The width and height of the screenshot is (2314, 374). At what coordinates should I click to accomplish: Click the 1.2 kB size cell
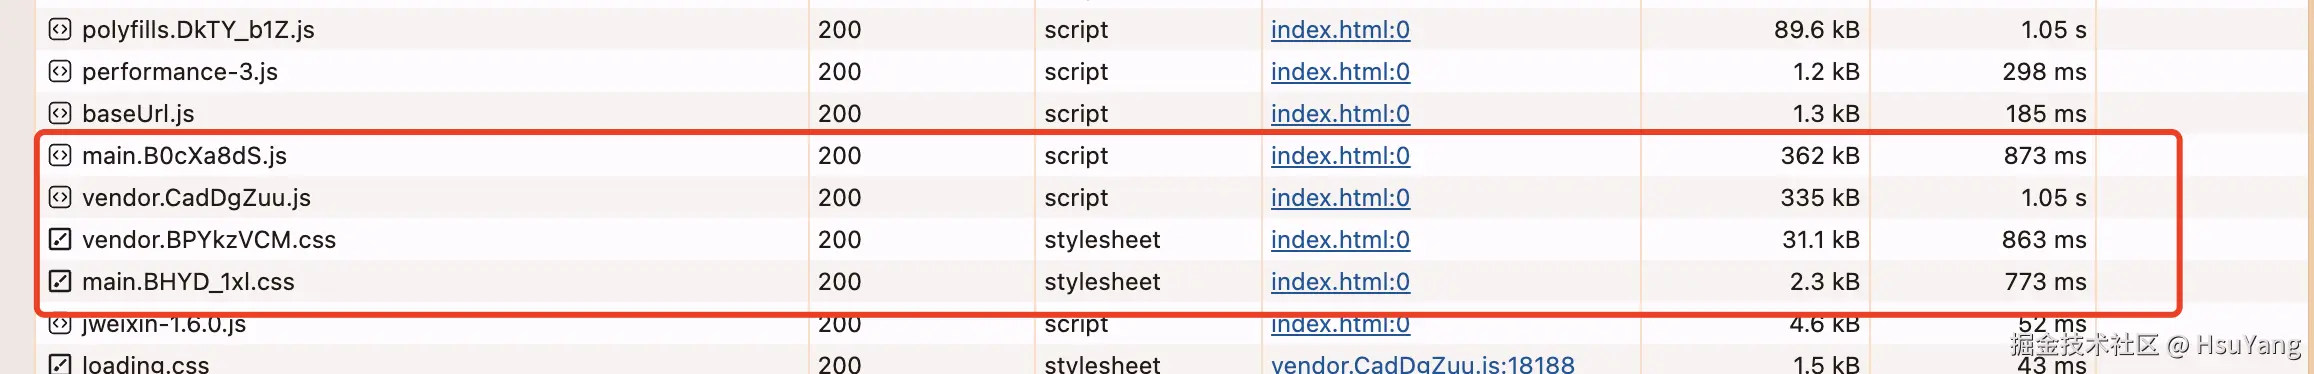pos(1826,72)
